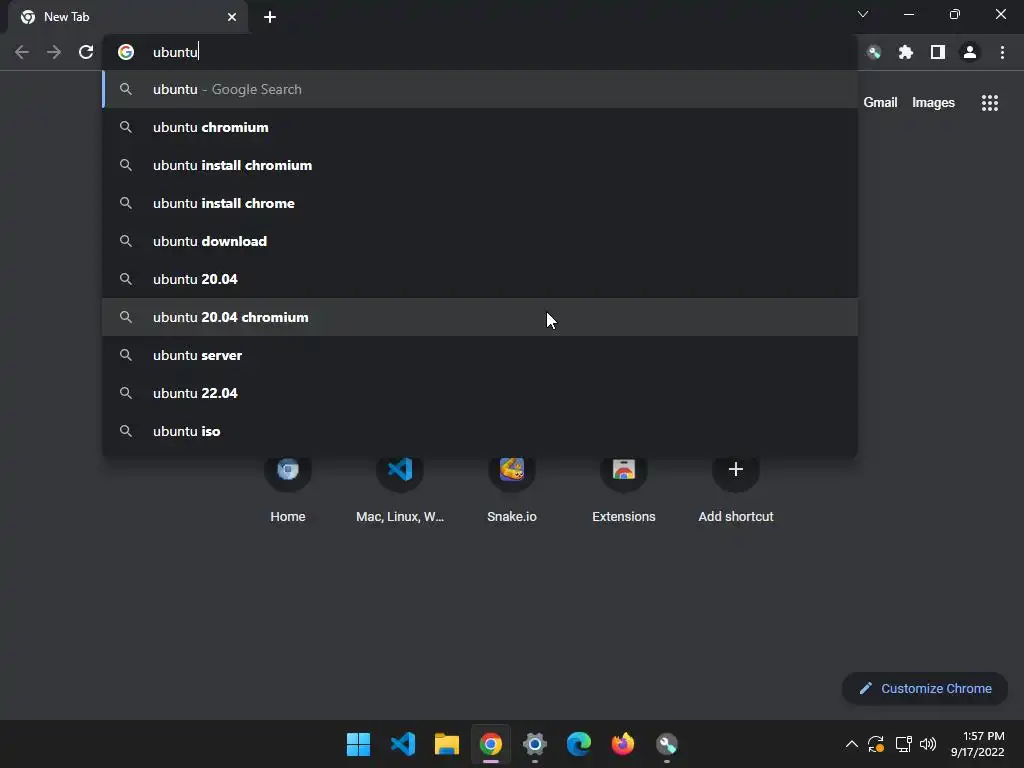Open File Explorer from taskbar
This screenshot has width=1024, height=768.
click(447, 744)
